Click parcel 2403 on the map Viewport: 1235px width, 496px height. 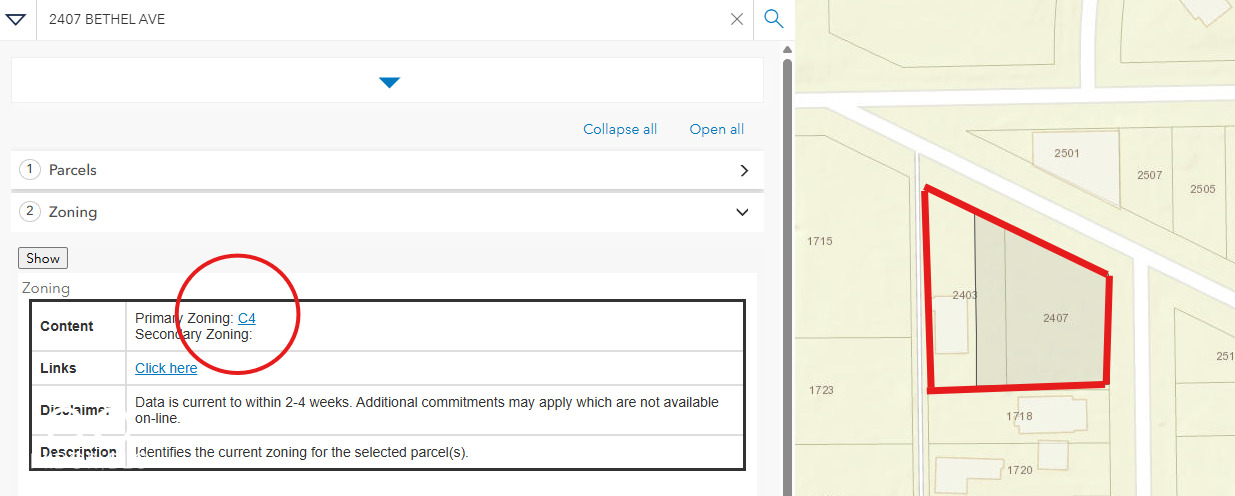coord(965,295)
